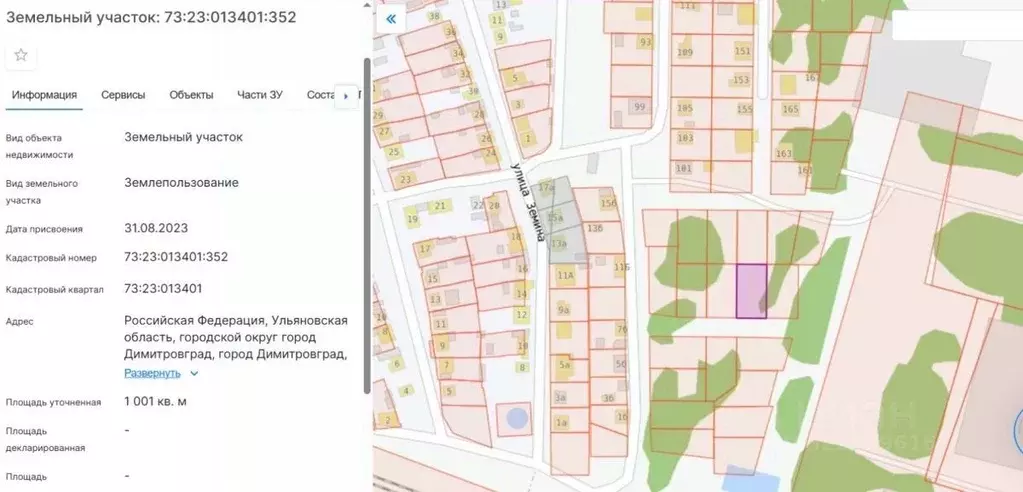
Task: Select the highlighted purple parcel on map
Action: tap(751, 291)
